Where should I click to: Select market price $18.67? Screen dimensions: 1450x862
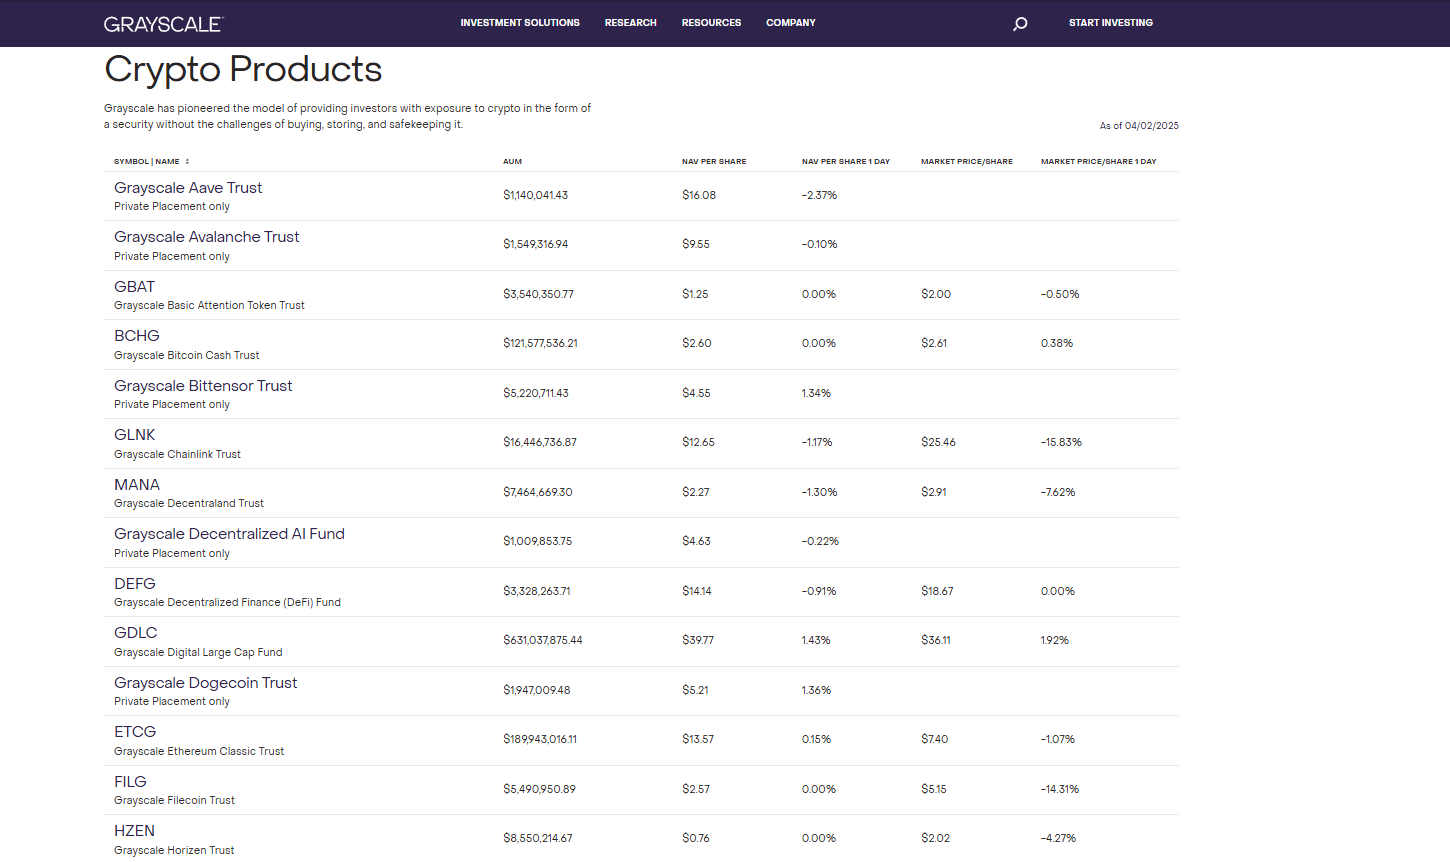tap(937, 591)
